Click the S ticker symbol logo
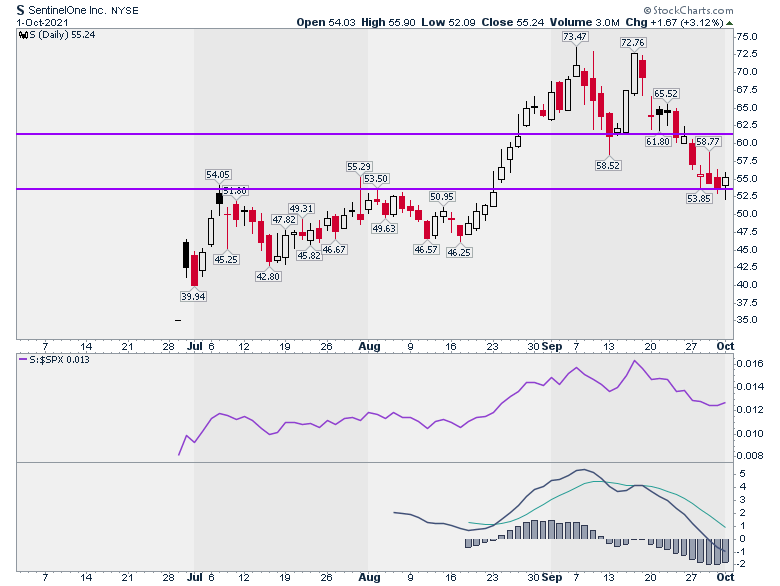 tap(20, 10)
